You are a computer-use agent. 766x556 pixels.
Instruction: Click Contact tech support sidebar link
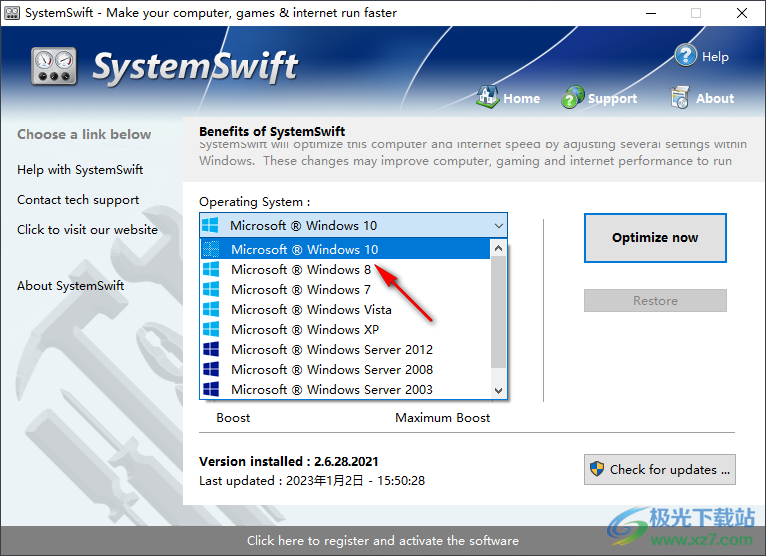[x=78, y=200]
